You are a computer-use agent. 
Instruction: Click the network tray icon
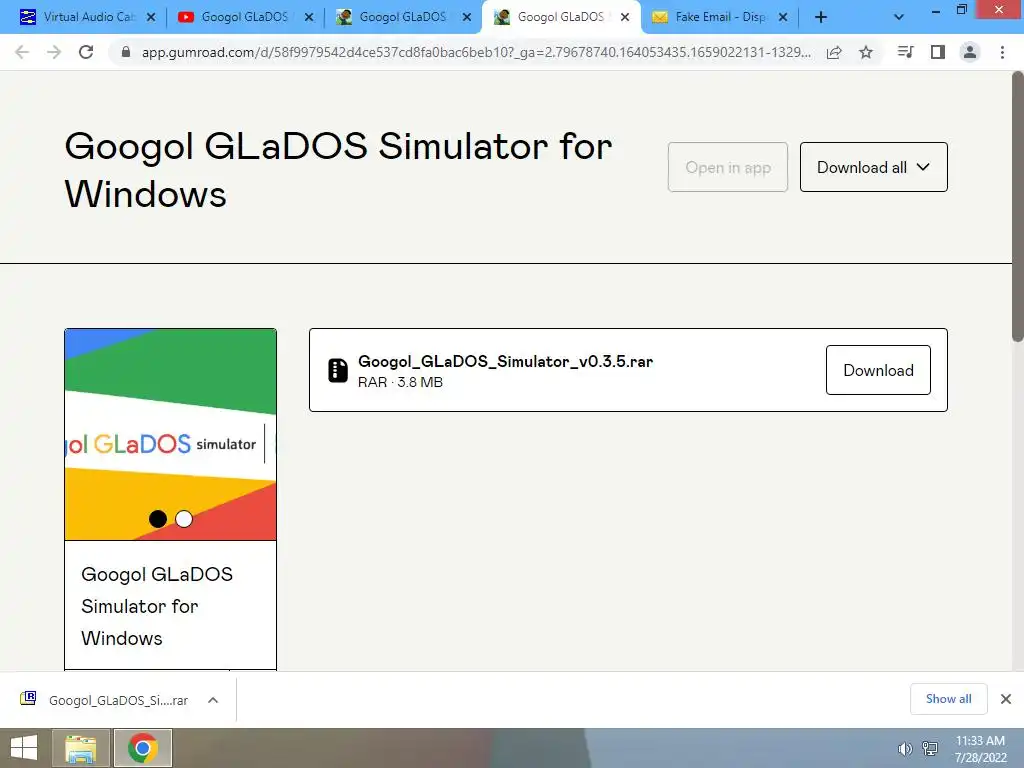929,748
